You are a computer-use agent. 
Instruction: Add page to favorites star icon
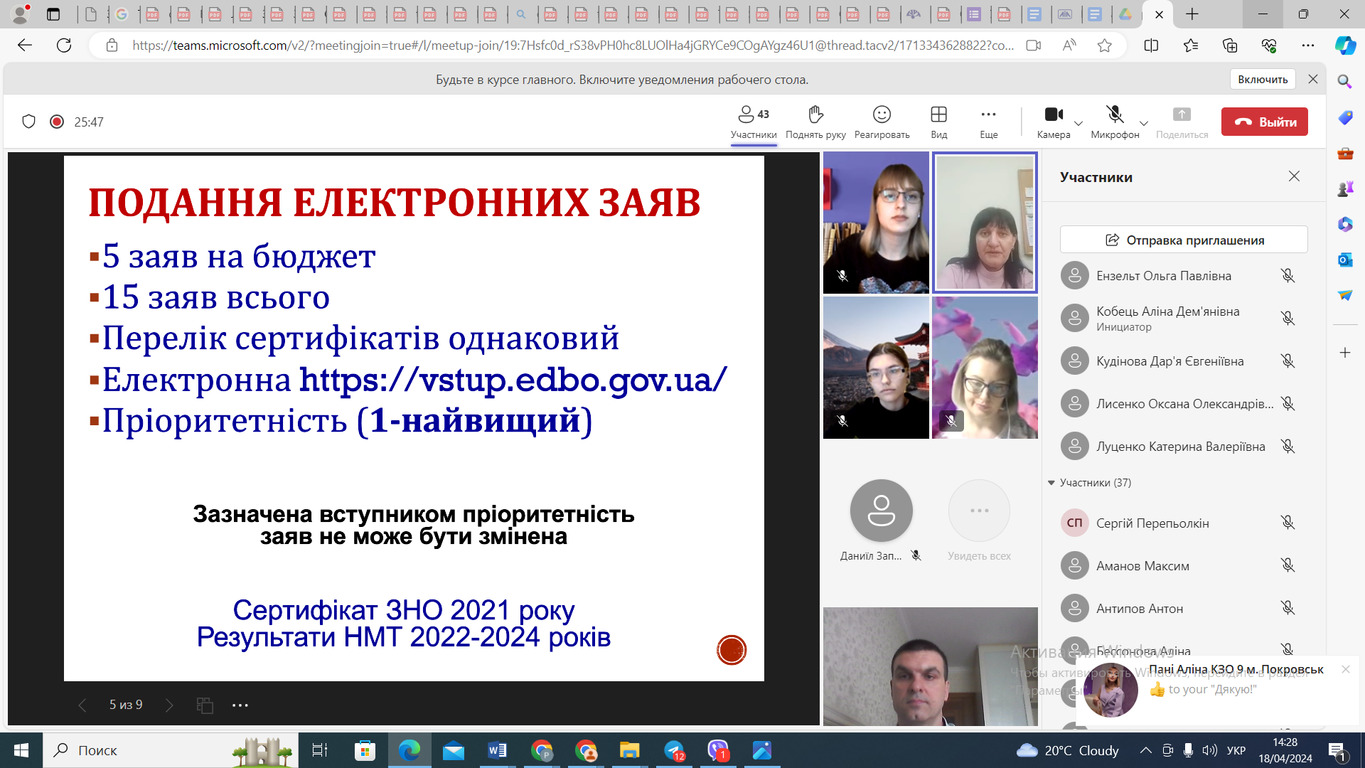tap(1104, 45)
